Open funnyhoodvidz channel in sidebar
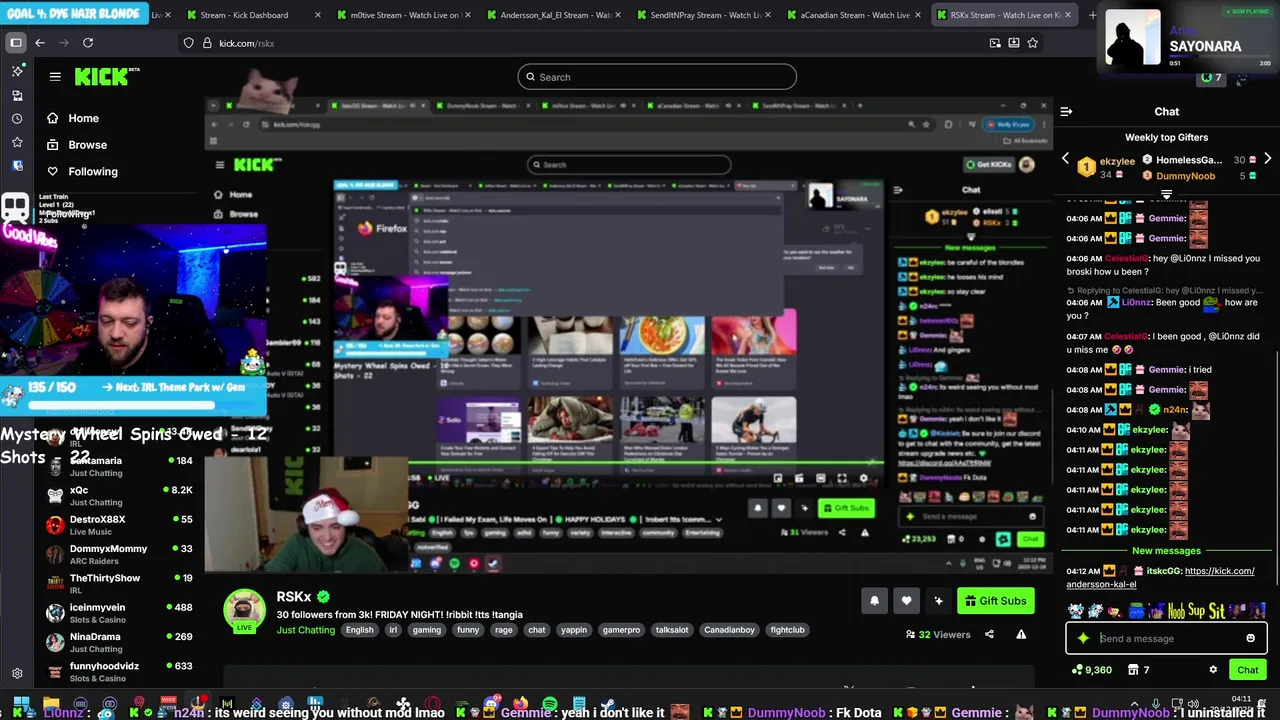 (x=120, y=671)
